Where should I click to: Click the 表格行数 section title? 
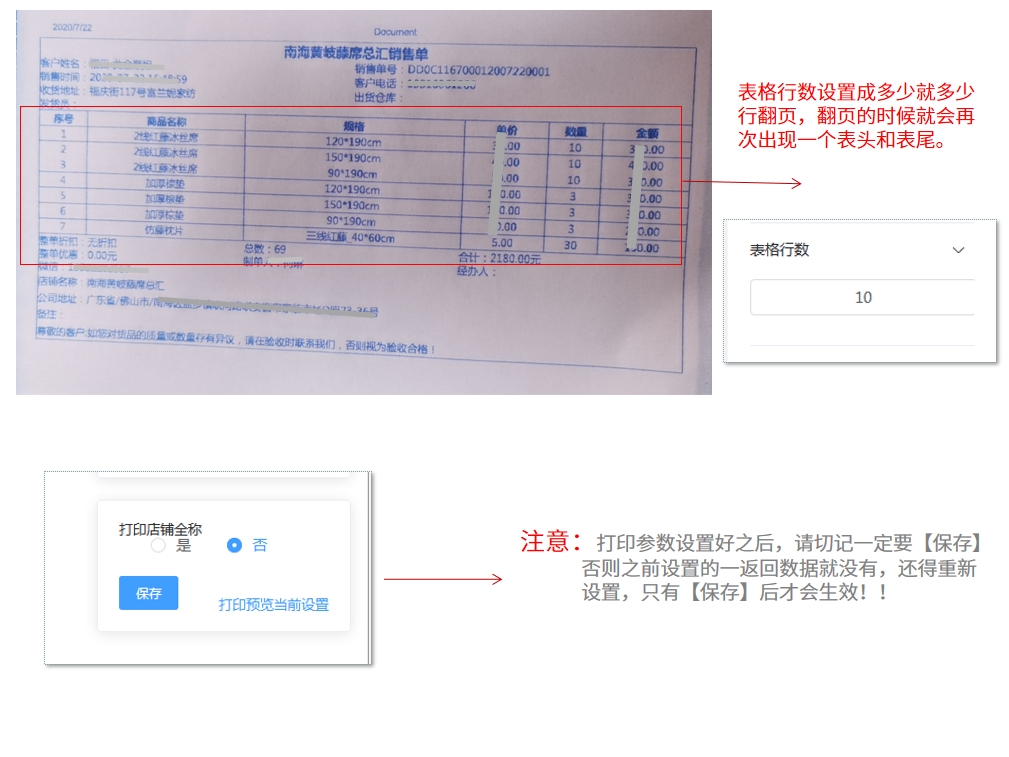(779, 250)
